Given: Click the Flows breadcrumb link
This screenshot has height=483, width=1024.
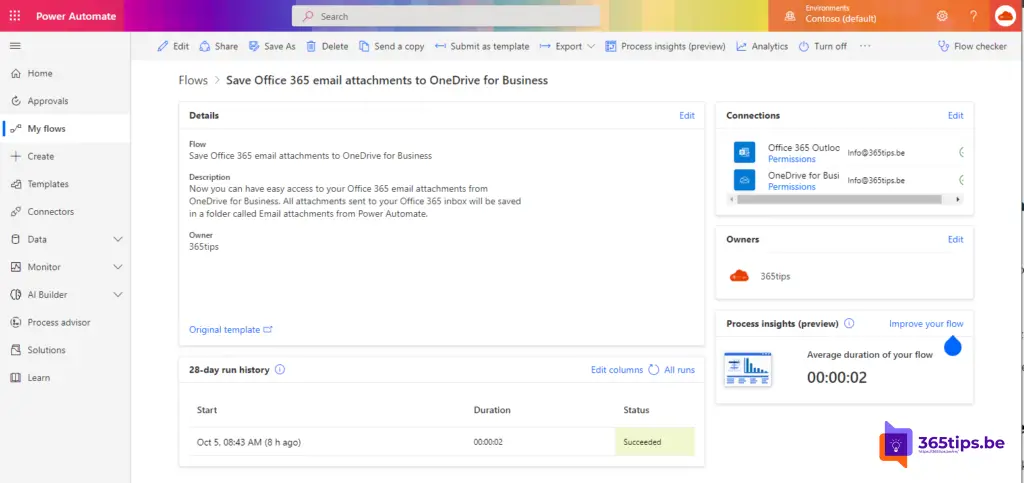Looking at the screenshot, I should 193,80.
